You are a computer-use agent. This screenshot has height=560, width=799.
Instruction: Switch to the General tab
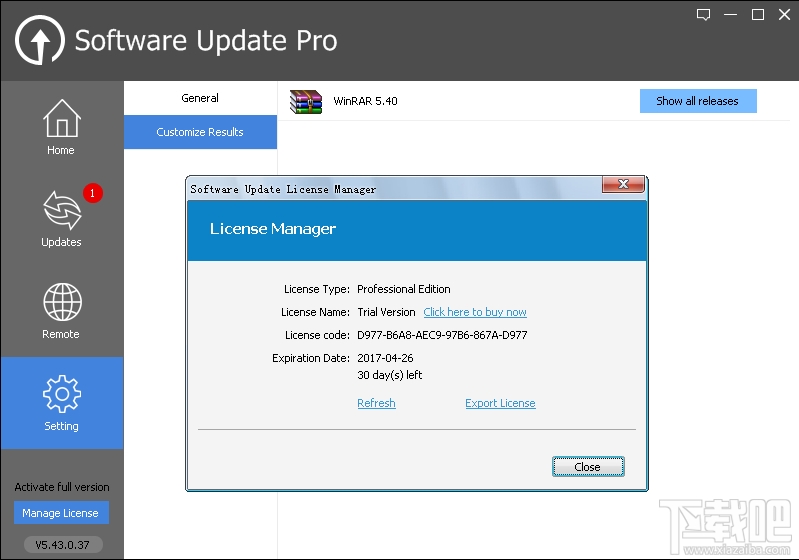(x=200, y=98)
